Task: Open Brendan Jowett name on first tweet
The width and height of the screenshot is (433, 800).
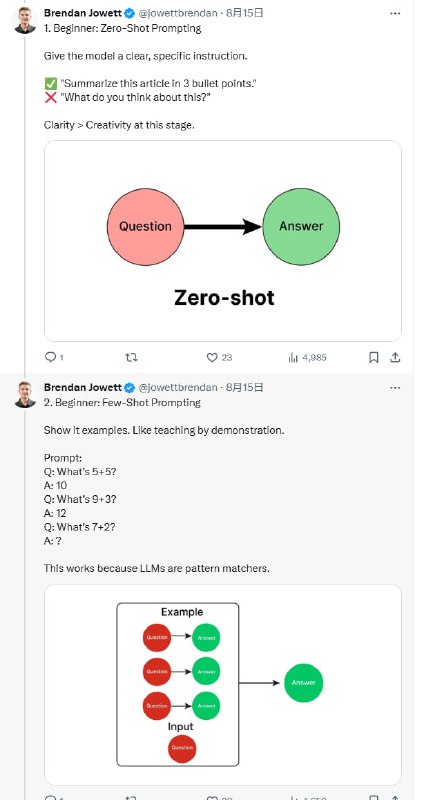Action: pyautogui.click(x=83, y=13)
